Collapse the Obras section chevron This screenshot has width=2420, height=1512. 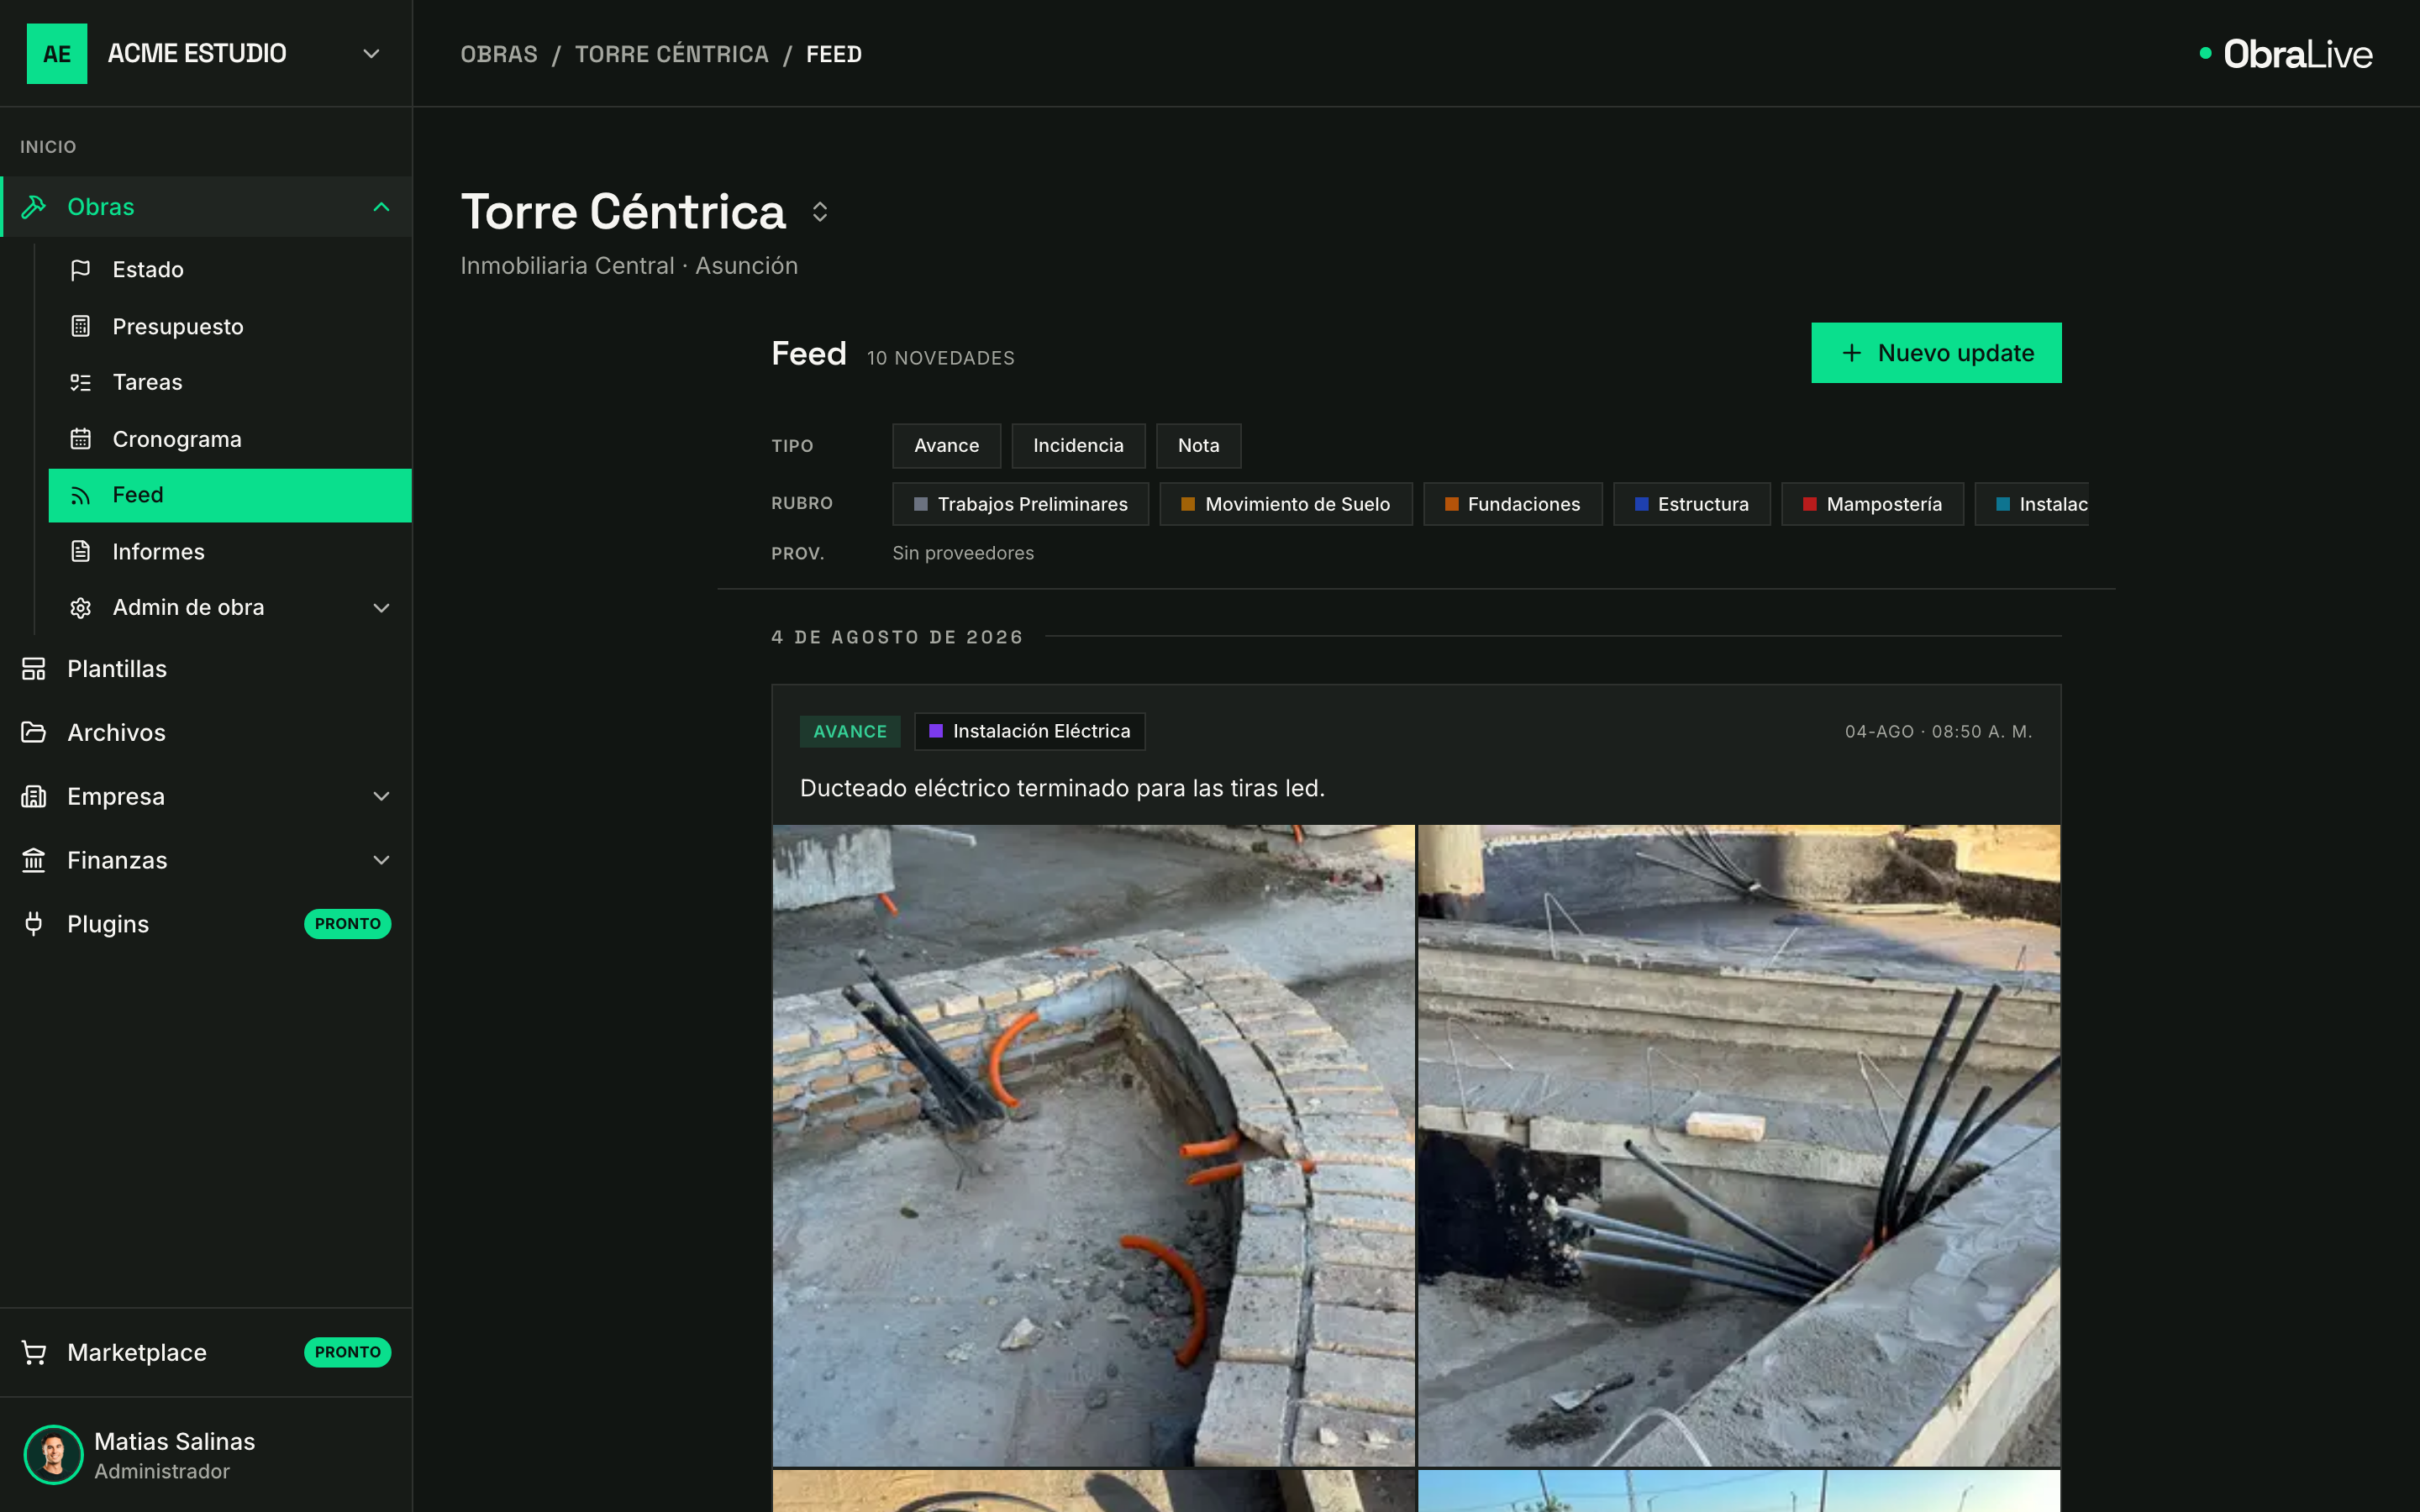(x=381, y=207)
